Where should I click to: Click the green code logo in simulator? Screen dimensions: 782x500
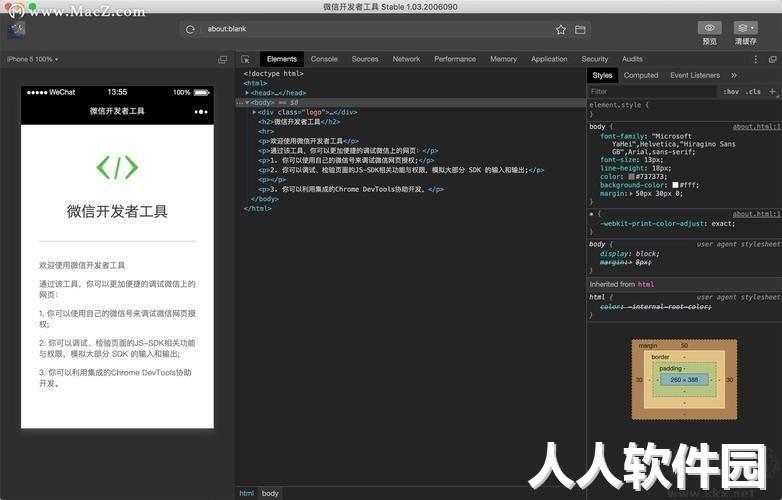tap(117, 167)
